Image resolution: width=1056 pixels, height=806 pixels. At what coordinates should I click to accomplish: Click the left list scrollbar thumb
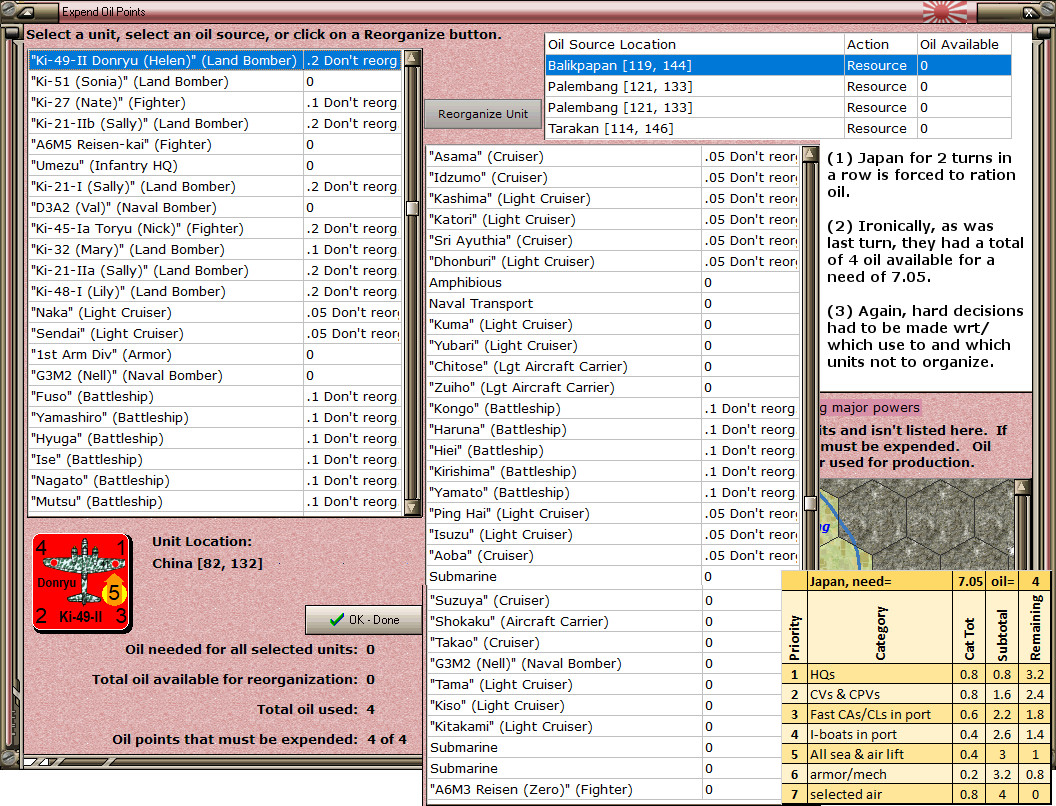(x=412, y=208)
